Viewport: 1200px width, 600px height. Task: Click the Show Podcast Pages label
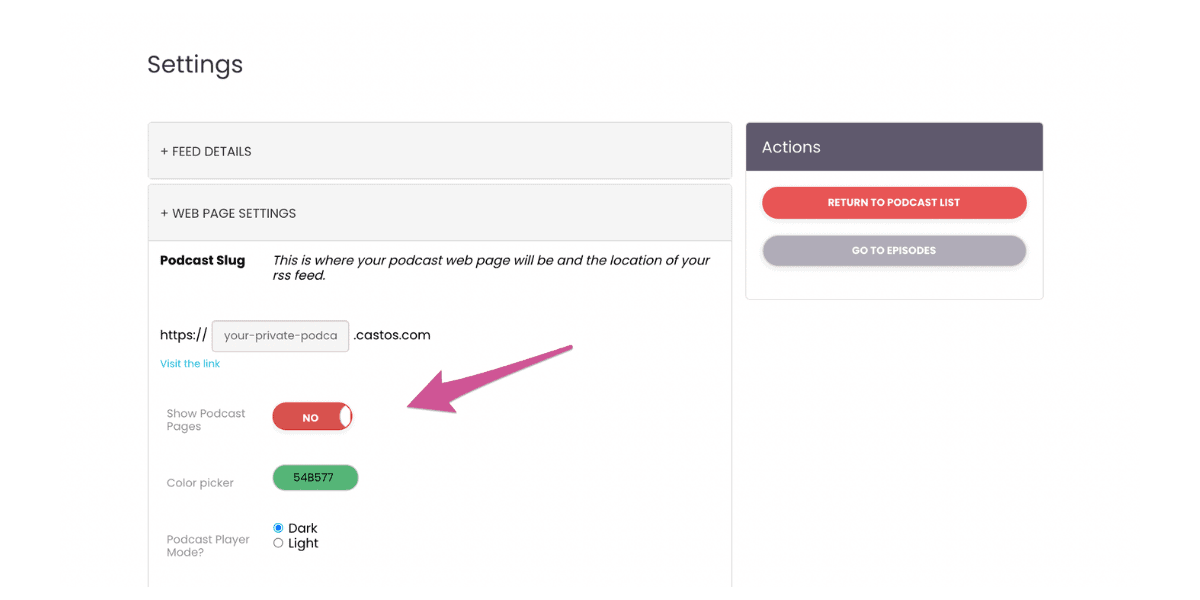point(206,420)
